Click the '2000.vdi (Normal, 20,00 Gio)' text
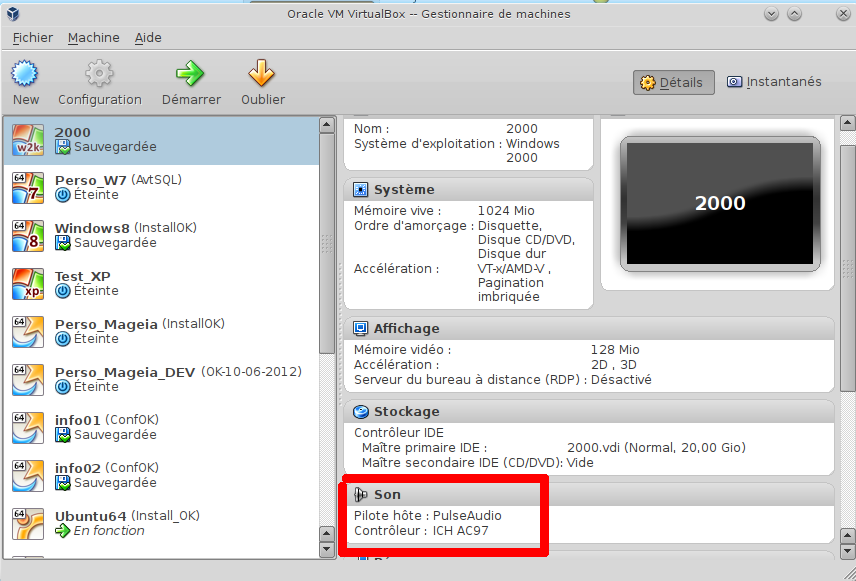Viewport: 856px width, 581px height. tap(656, 448)
